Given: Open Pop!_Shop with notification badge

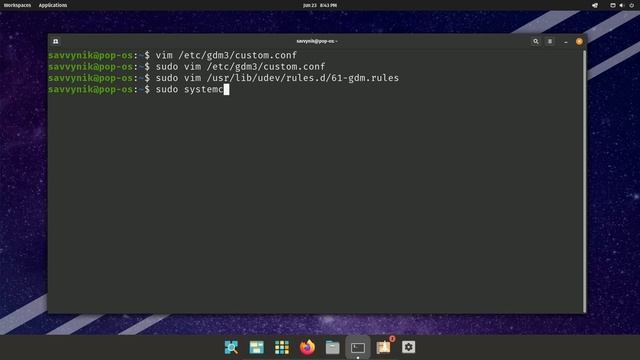Looking at the screenshot, I should coord(384,347).
